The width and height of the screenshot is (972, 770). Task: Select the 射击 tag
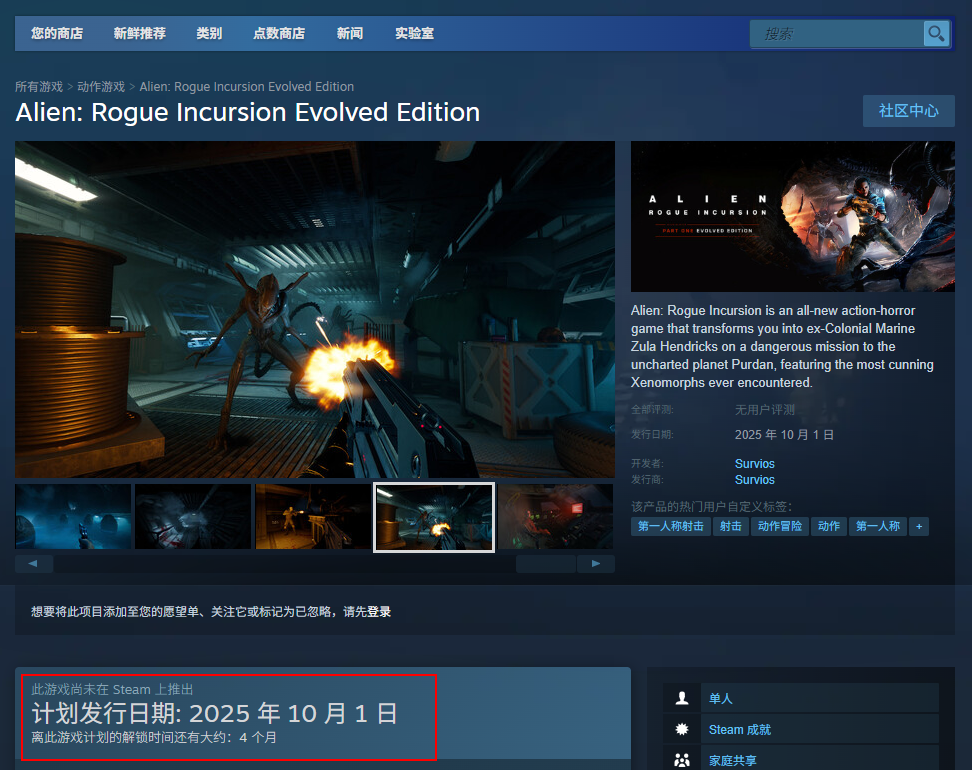(x=730, y=526)
